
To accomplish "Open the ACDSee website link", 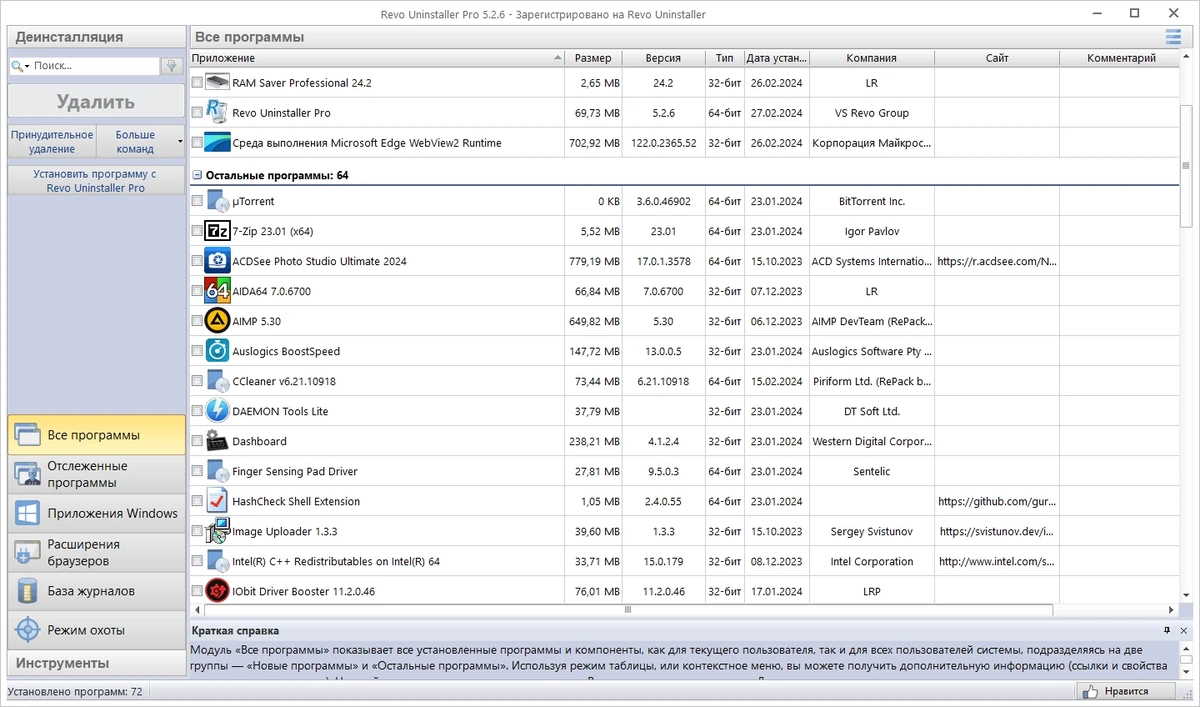I will point(997,261).
